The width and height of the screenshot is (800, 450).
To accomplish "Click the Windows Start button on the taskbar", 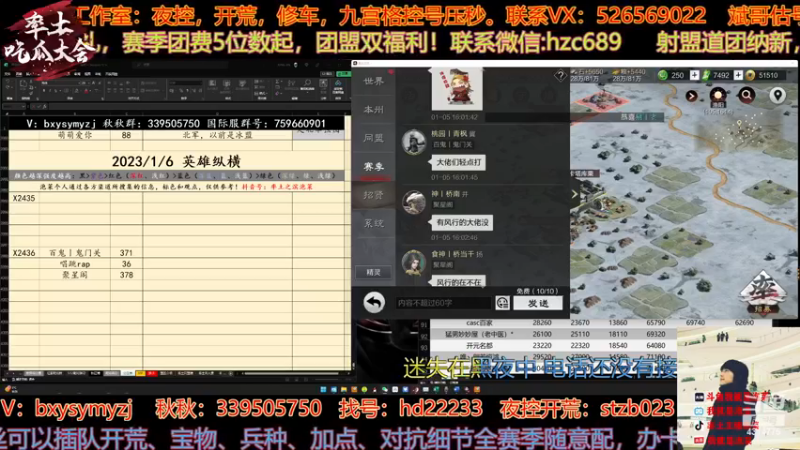I will pos(323,390).
